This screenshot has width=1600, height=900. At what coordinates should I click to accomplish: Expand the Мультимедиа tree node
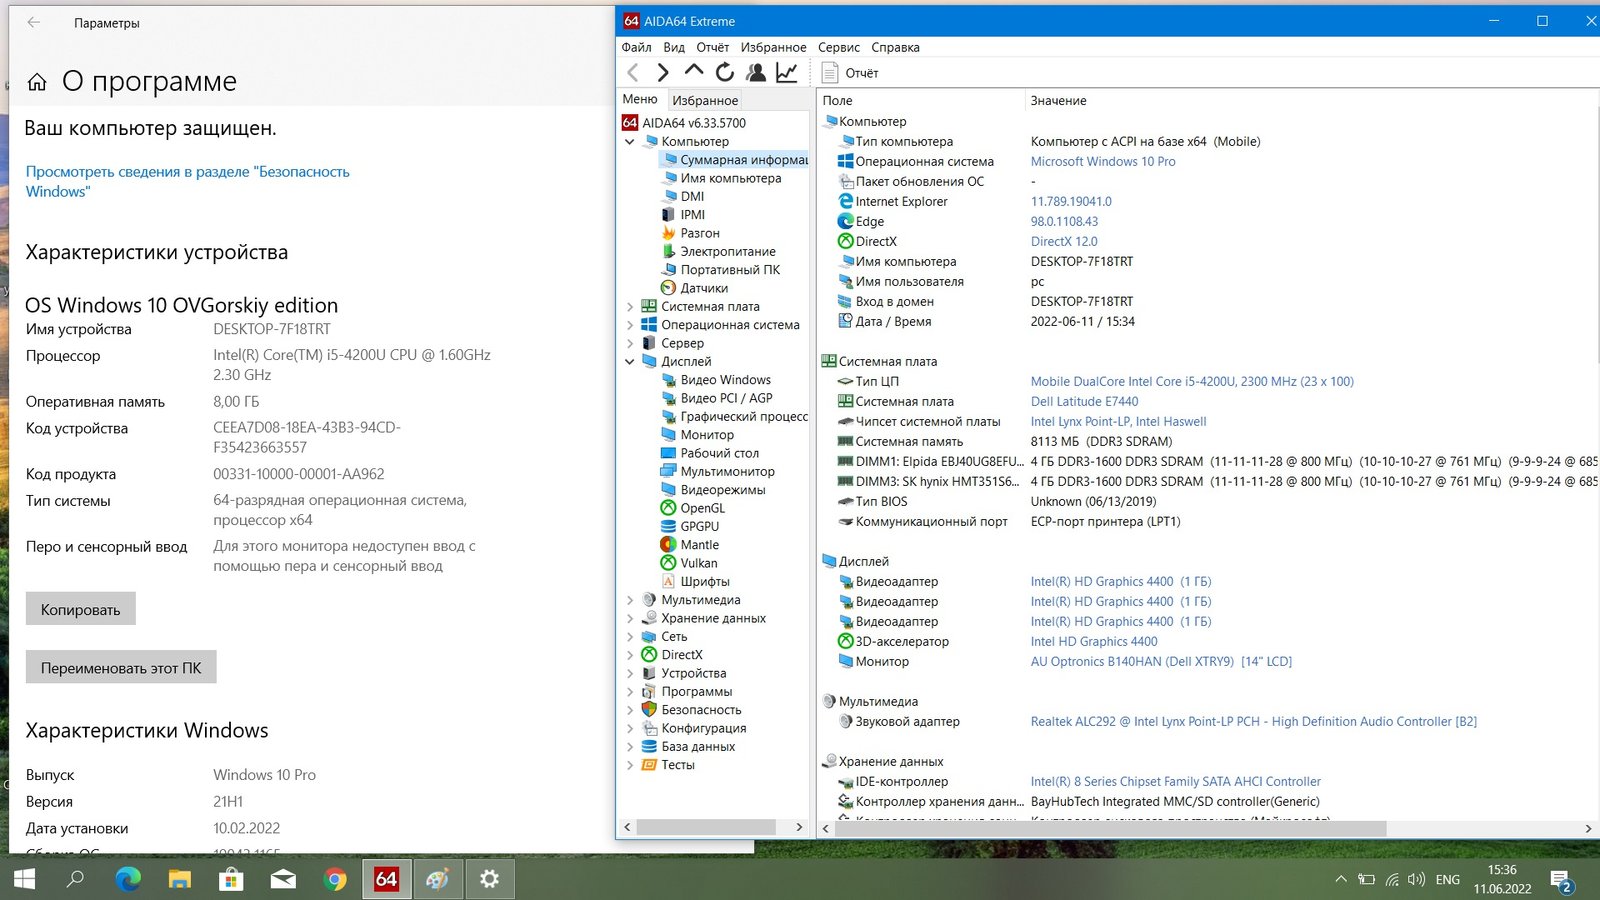[x=630, y=600]
